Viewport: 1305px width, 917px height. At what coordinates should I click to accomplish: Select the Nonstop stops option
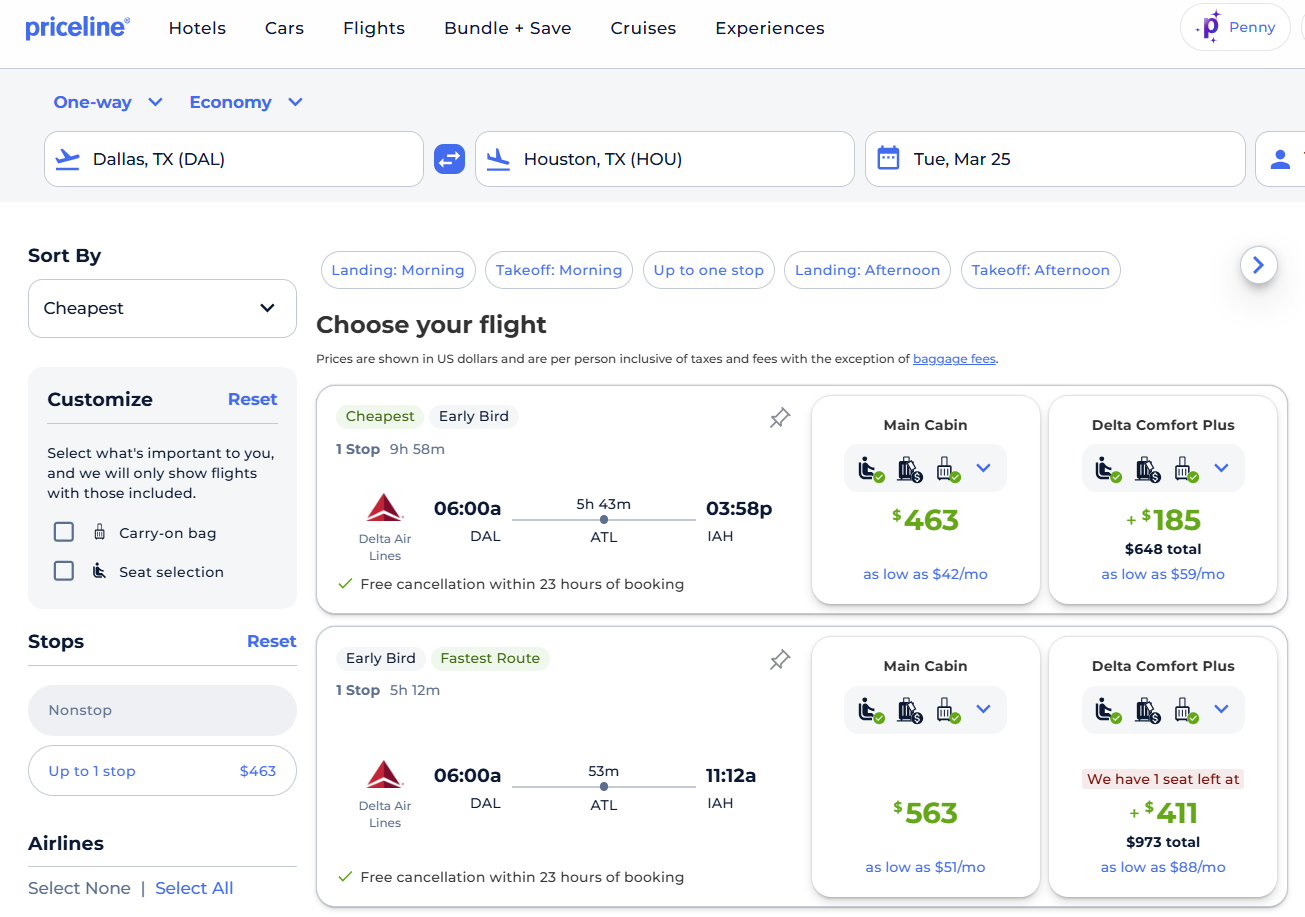point(162,710)
